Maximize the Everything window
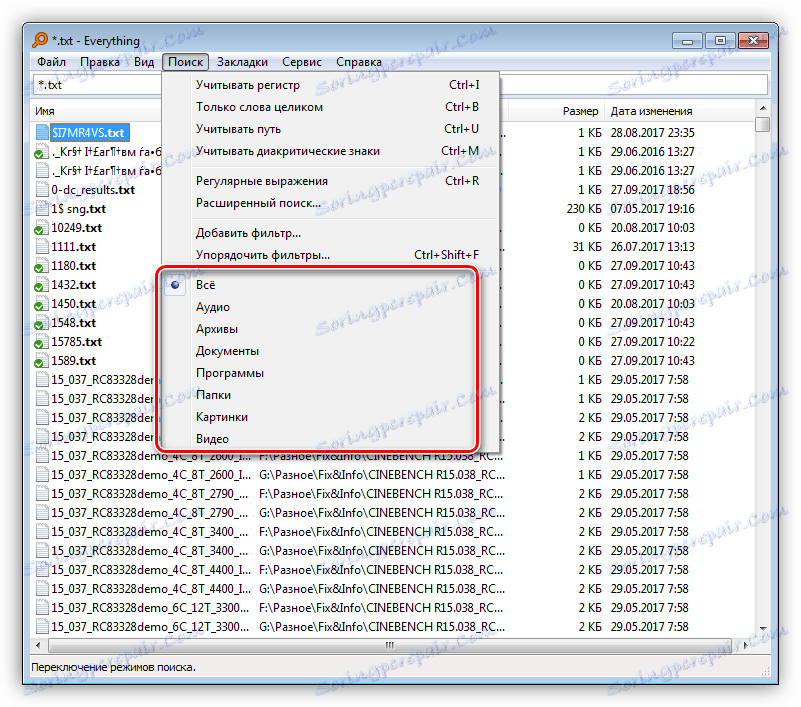The height and width of the screenshot is (707, 801). (x=720, y=40)
